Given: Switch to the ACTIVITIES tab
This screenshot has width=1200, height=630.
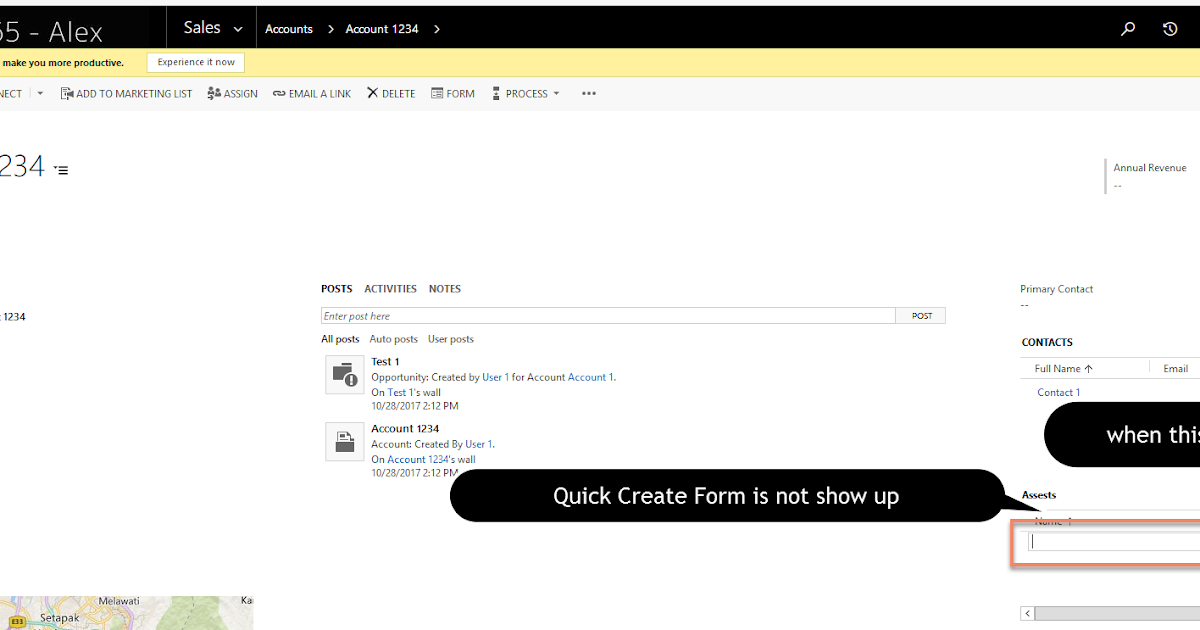Looking at the screenshot, I should pyautogui.click(x=390, y=288).
